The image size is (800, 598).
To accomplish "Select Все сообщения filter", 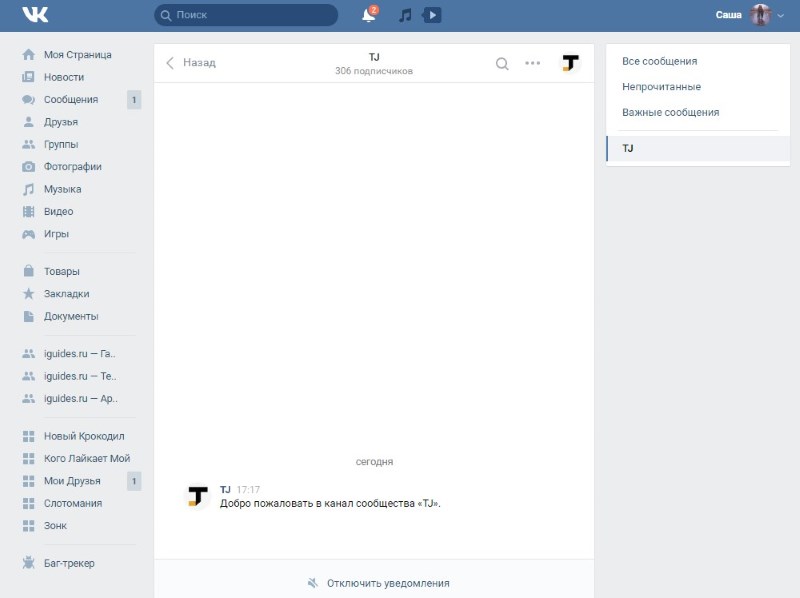I will (x=659, y=61).
